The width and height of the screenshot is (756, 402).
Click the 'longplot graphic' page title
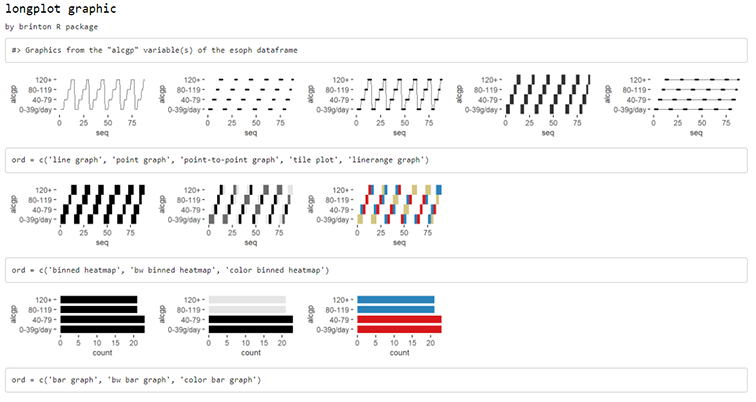61,9
